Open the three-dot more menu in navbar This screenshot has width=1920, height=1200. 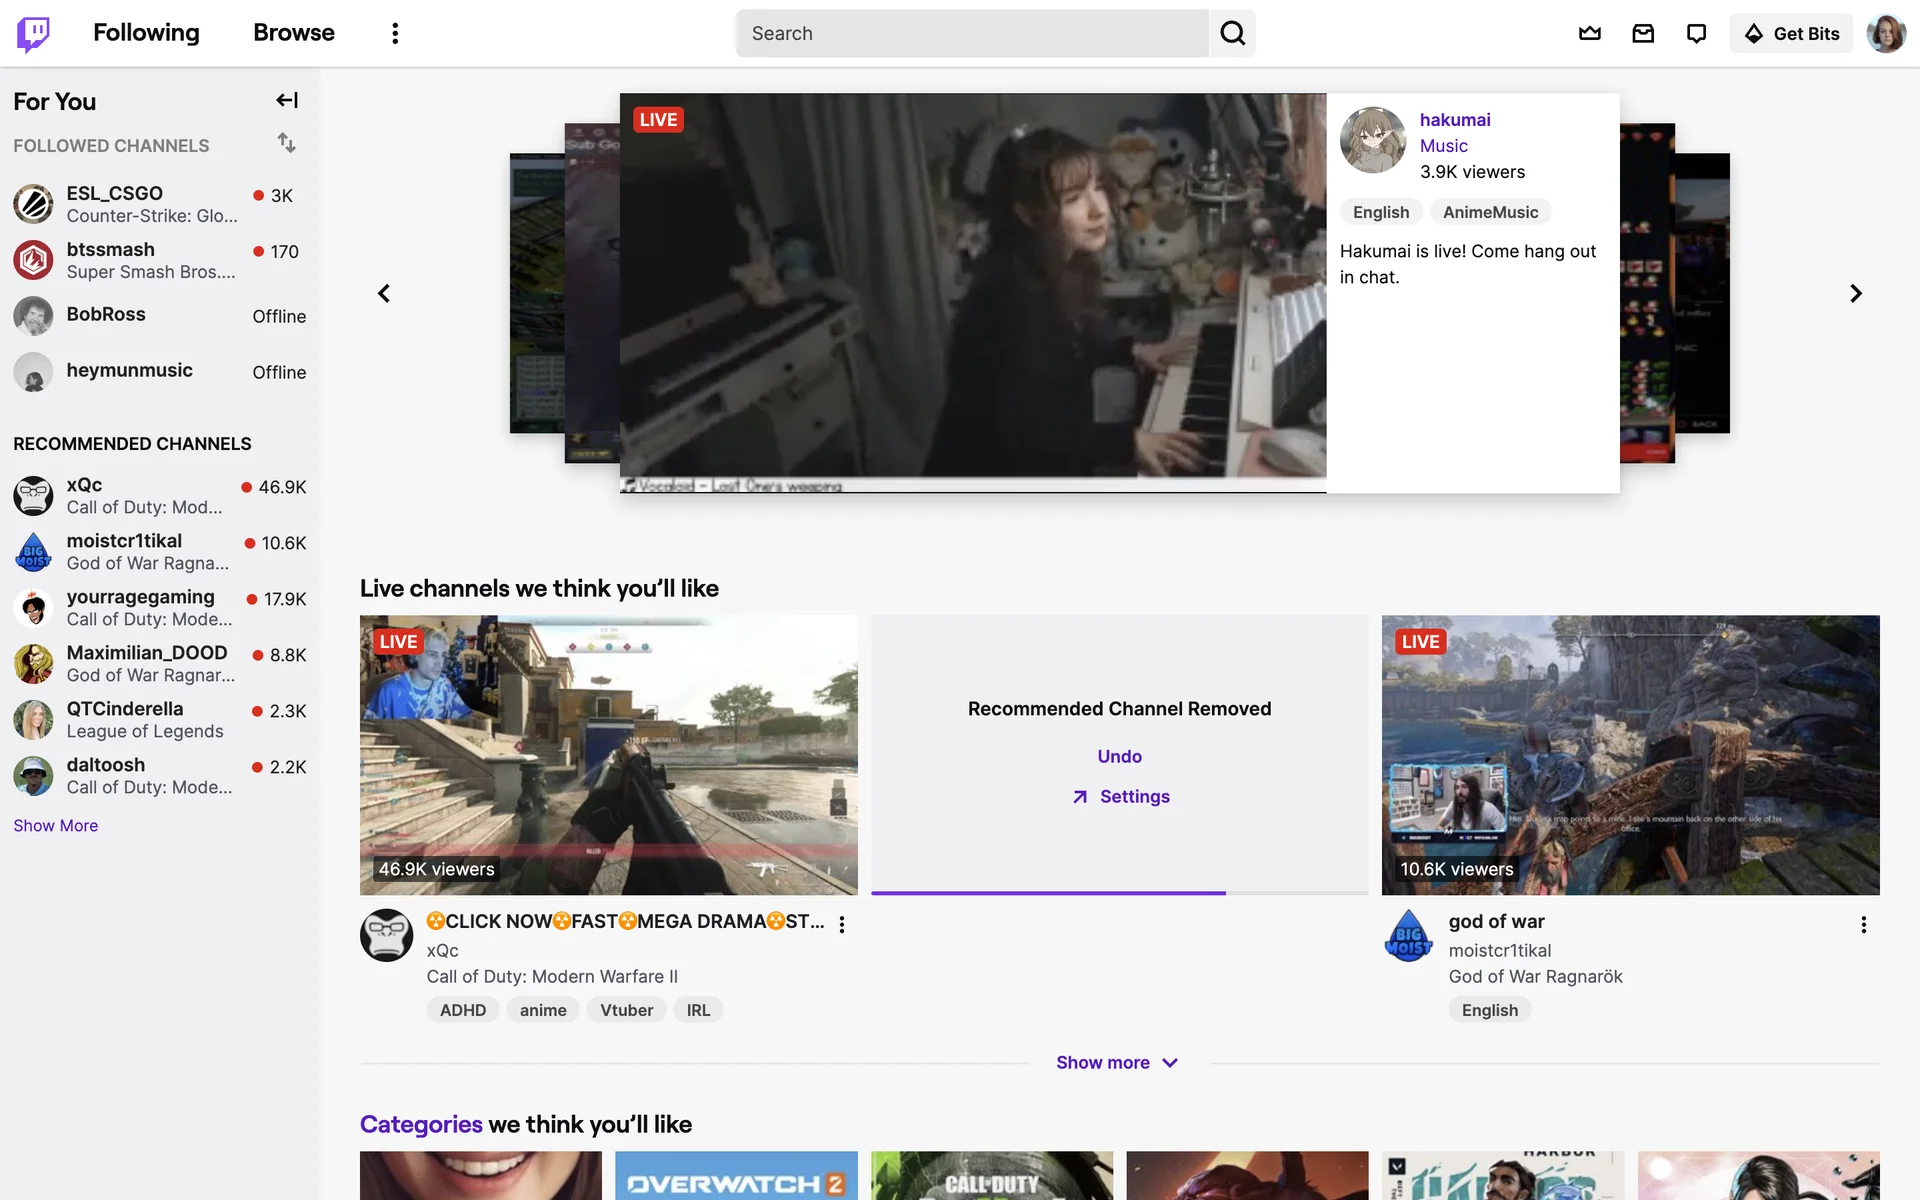(395, 33)
